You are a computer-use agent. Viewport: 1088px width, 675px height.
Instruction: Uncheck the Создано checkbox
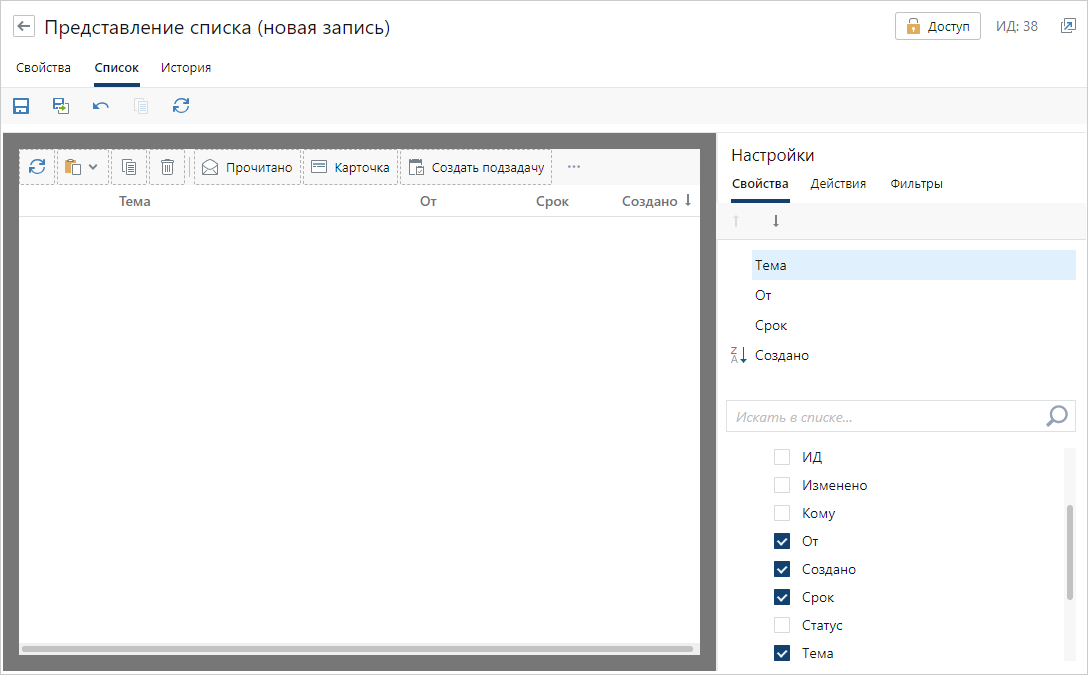782,569
